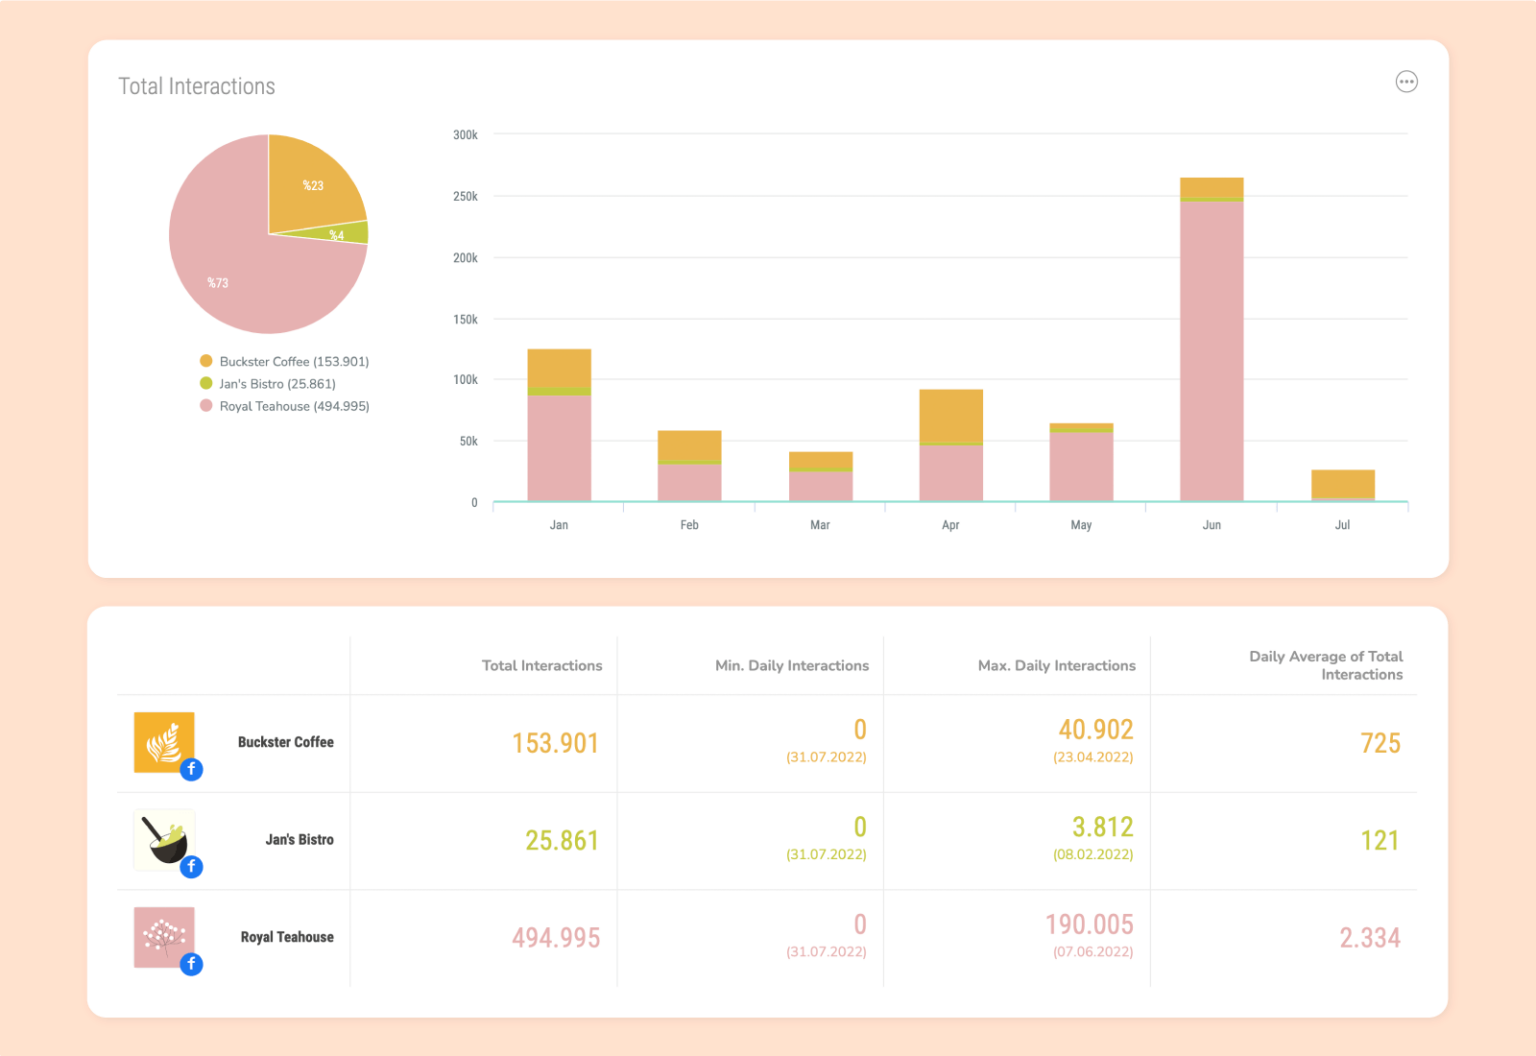Expand the June bar details

pos(1211,340)
